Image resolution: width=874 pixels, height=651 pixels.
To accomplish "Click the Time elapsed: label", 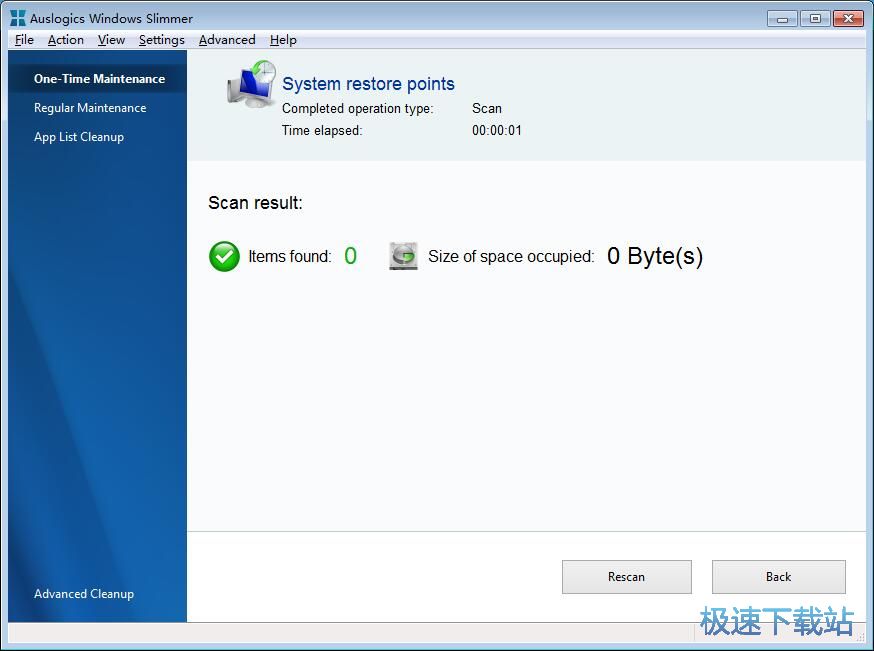I will click(322, 130).
